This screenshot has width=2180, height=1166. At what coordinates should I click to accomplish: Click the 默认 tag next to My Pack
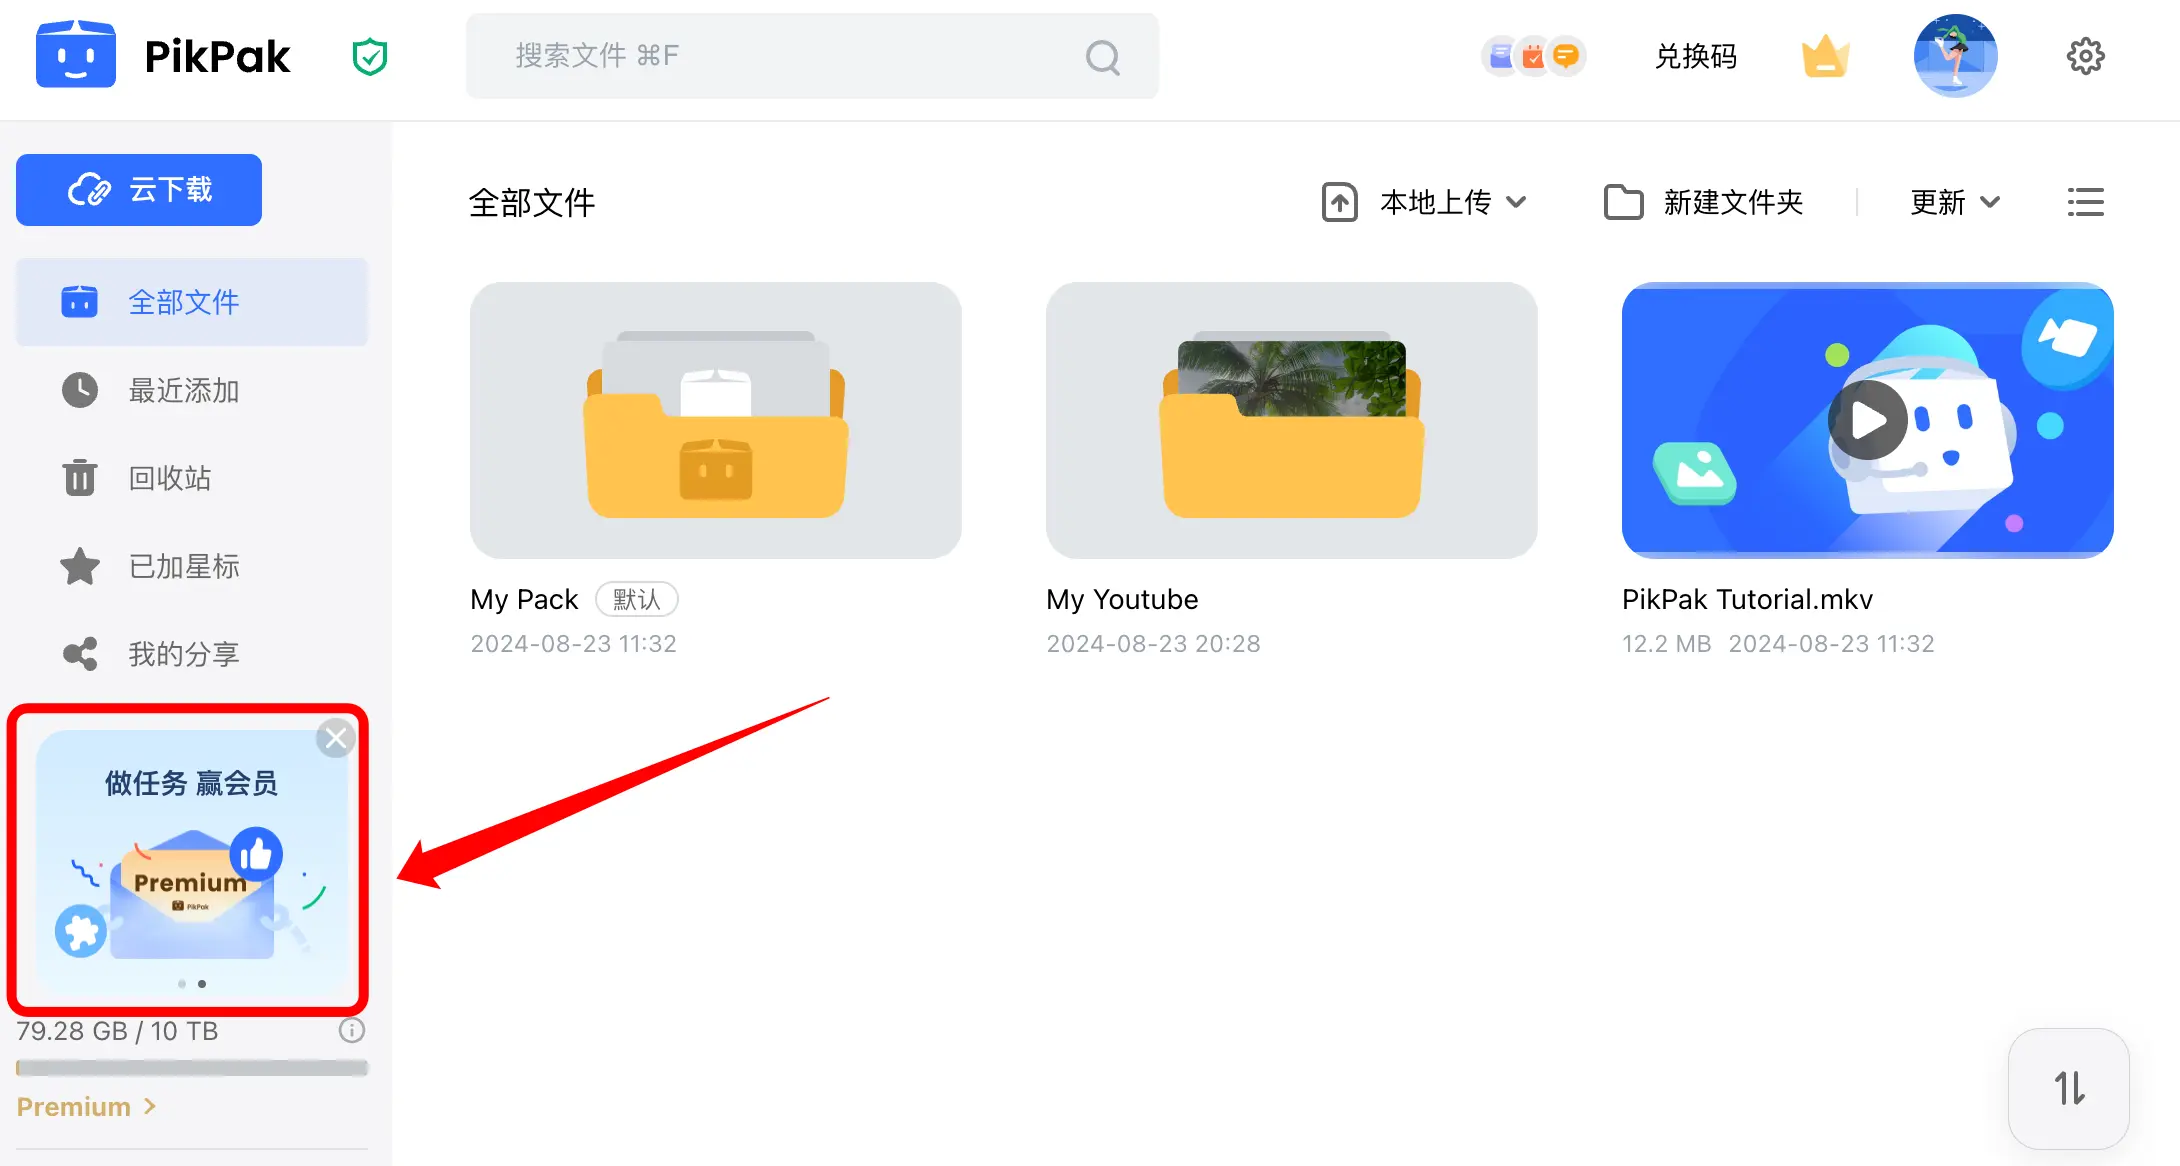[637, 599]
